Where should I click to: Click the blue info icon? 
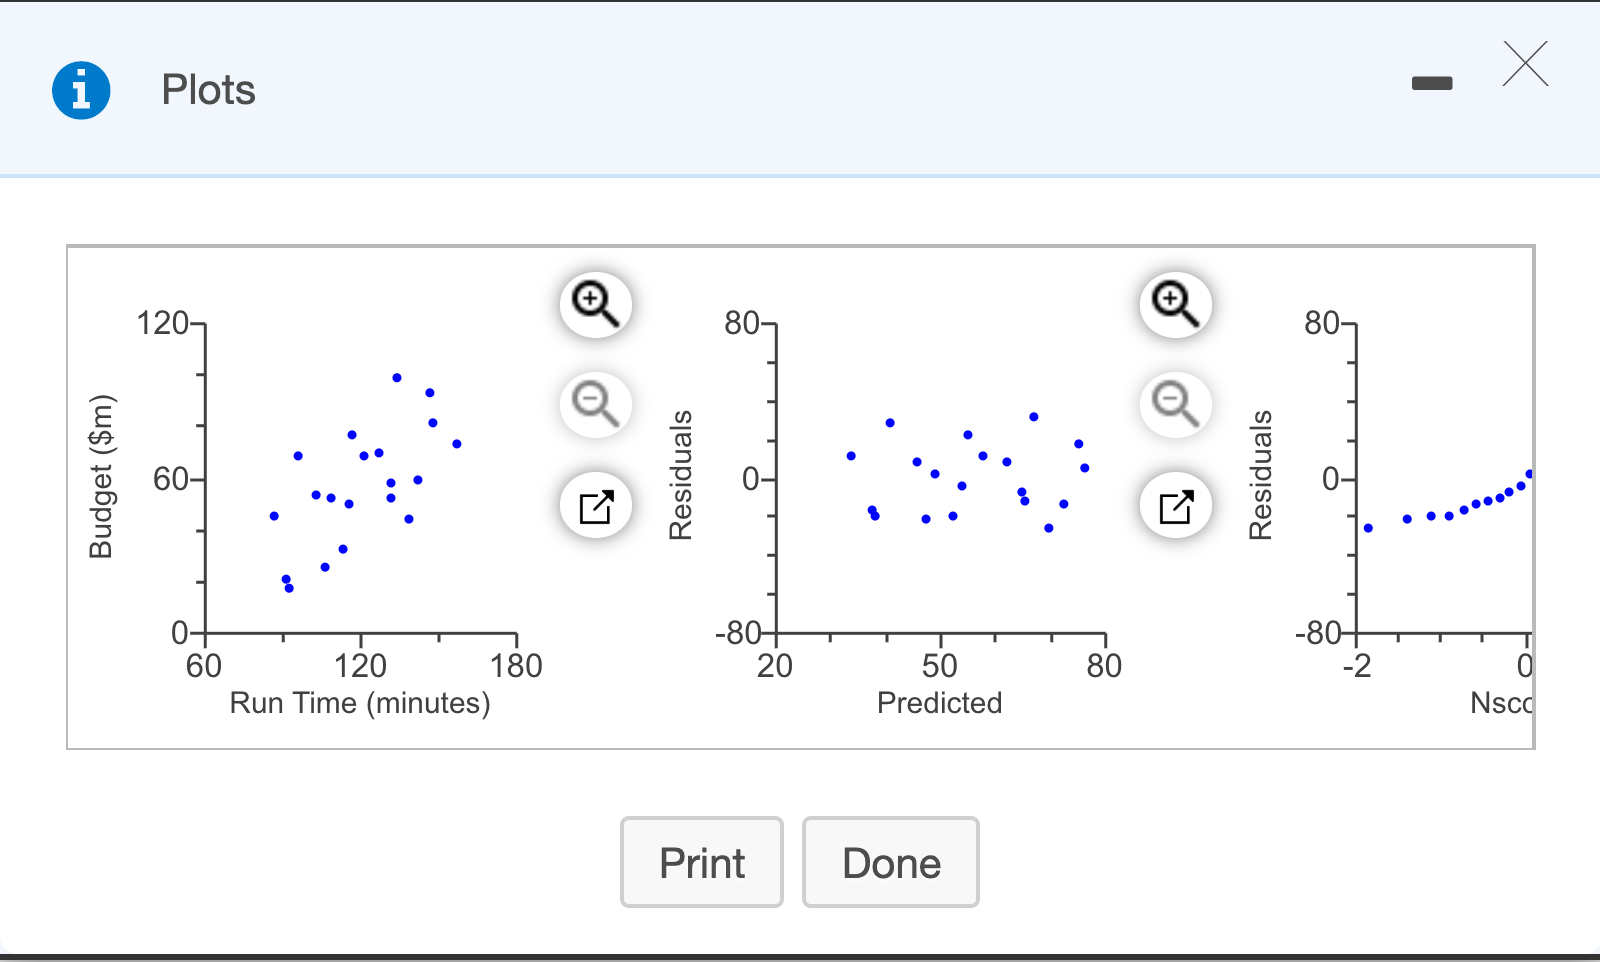81,90
